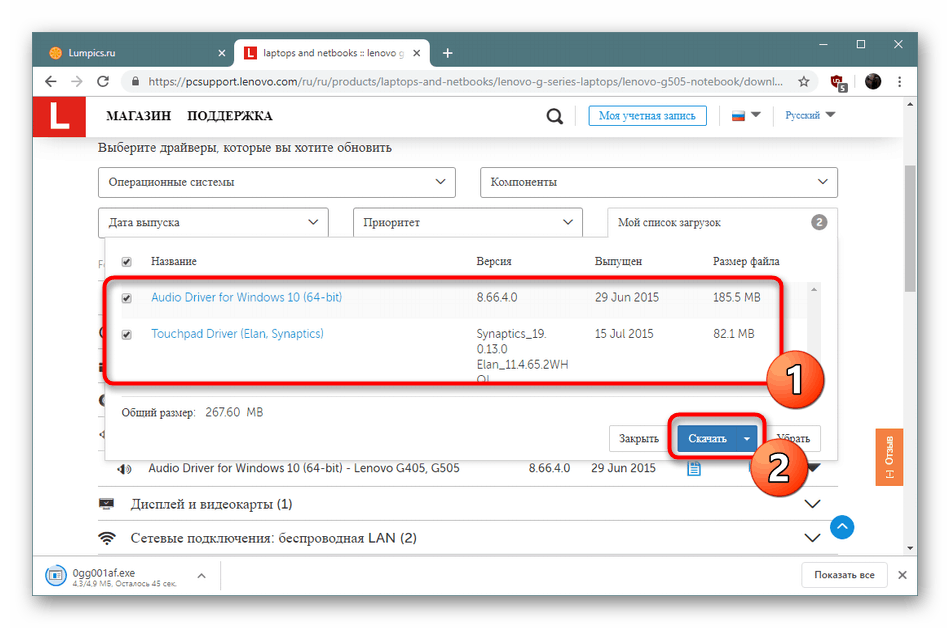Click Audio Driver Lenovo G405, G505 row
This screenshot has width=950, height=628.
point(467,469)
